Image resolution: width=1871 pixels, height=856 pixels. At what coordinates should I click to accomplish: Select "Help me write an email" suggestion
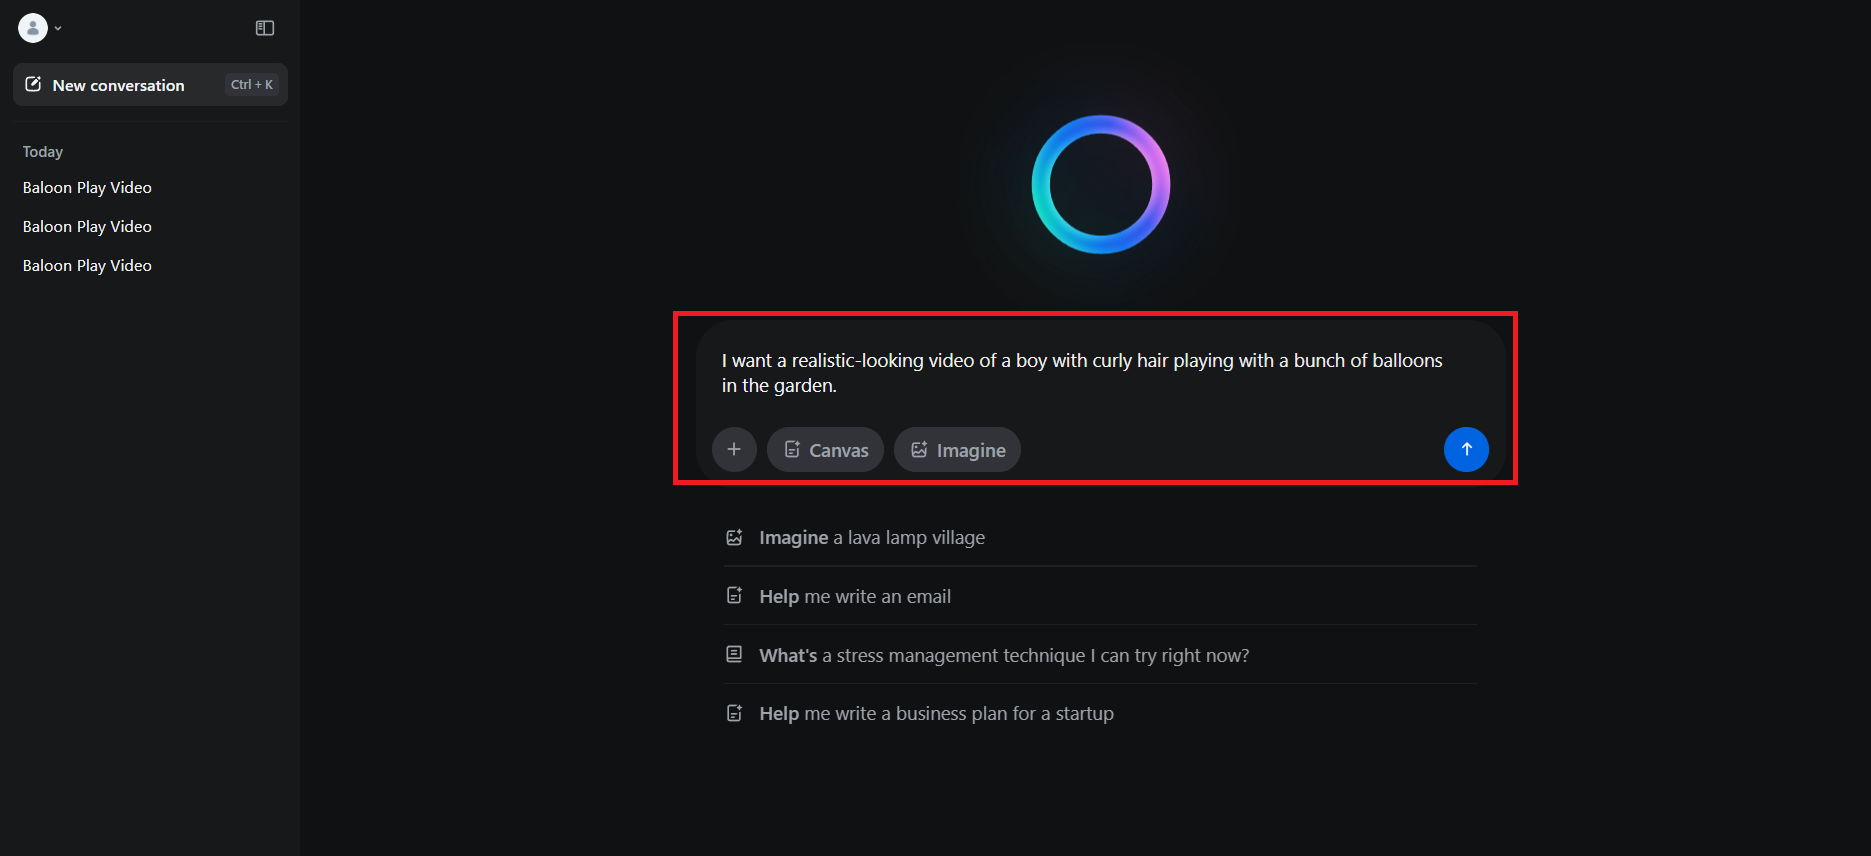[x=855, y=597]
